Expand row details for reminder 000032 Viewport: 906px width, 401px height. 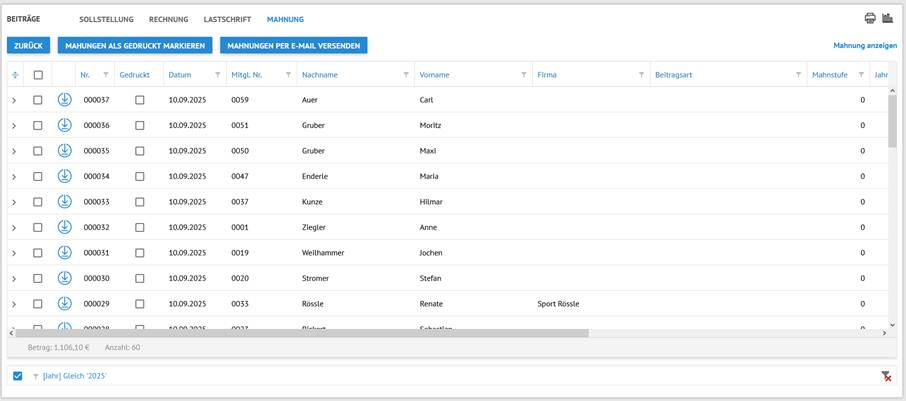click(x=14, y=228)
